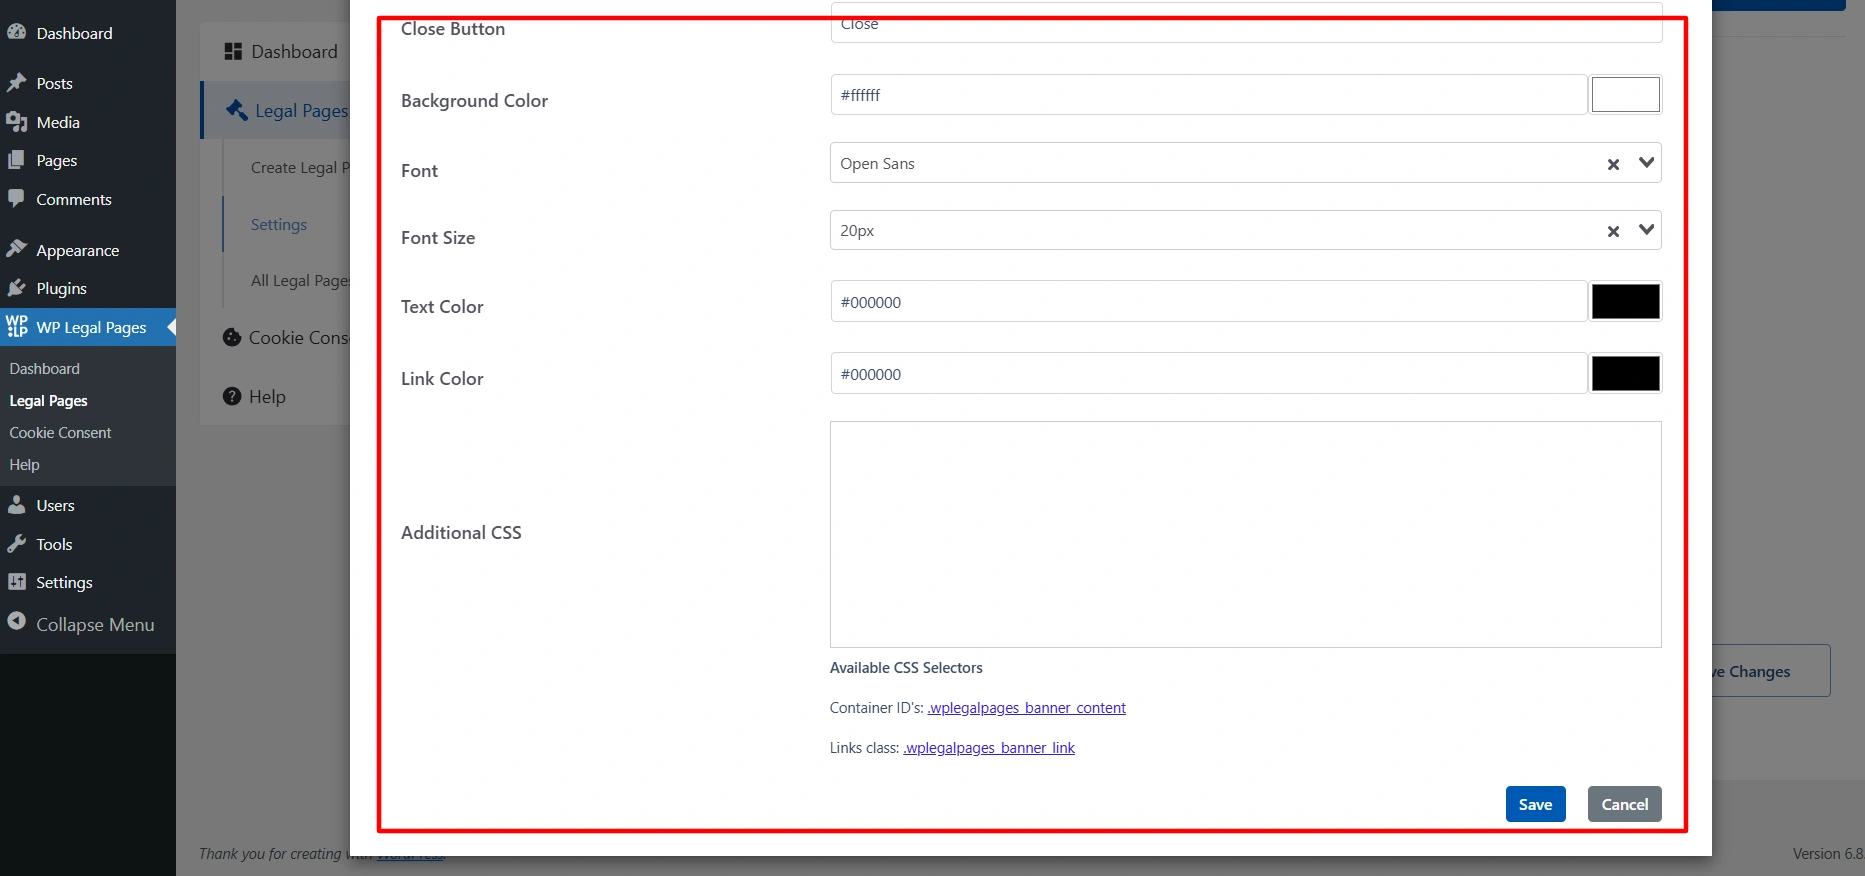
Task: Click the Background Color white swatch
Action: (x=1625, y=95)
